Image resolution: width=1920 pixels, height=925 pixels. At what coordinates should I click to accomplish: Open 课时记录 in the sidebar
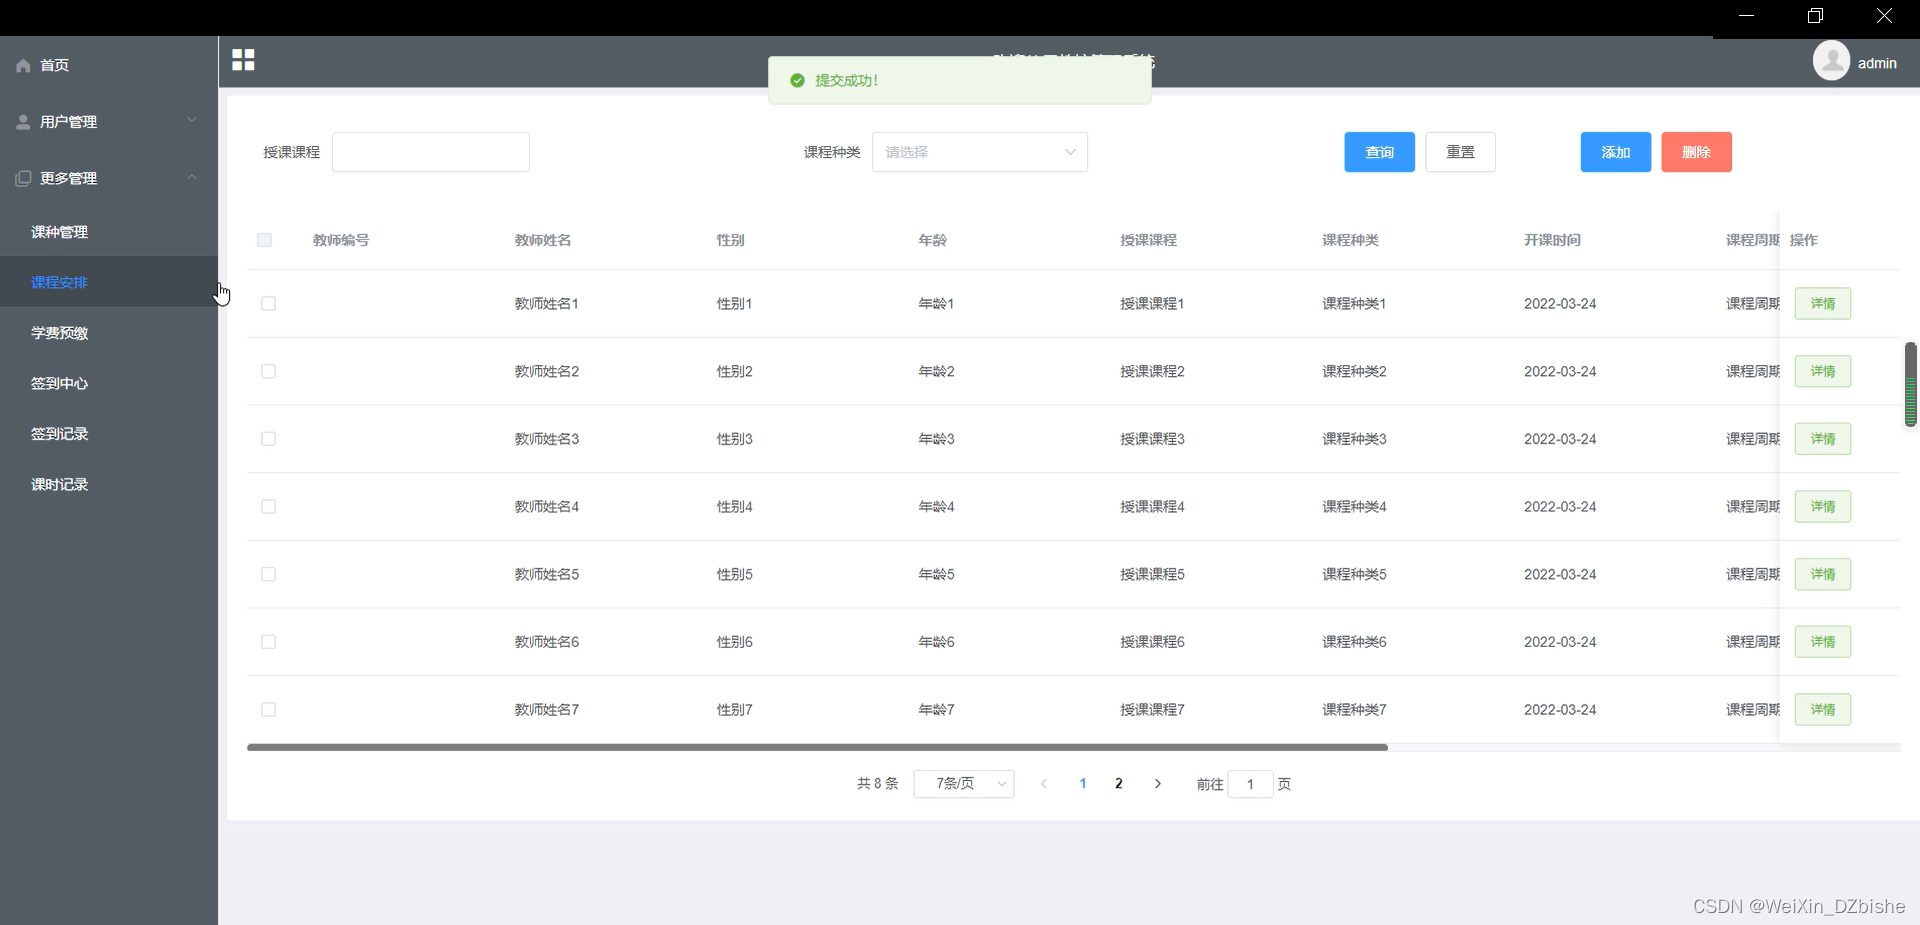pyautogui.click(x=109, y=485)
